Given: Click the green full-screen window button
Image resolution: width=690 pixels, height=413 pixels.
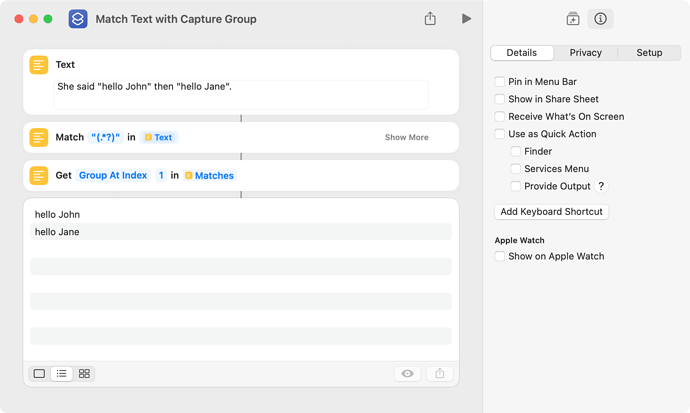Looking at the screenshot, I should pos(48,19).
